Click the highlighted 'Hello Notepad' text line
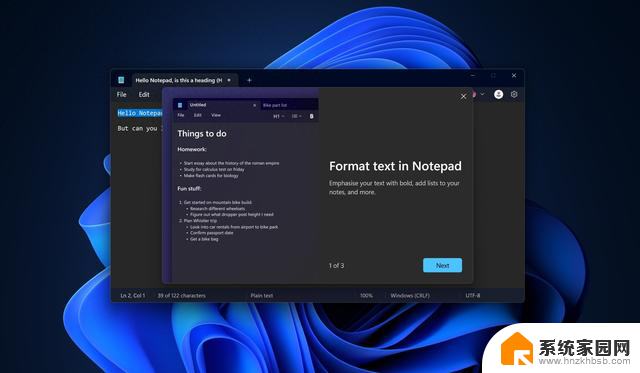The height and width of the screenshot is (373, 640). (140, 113)
